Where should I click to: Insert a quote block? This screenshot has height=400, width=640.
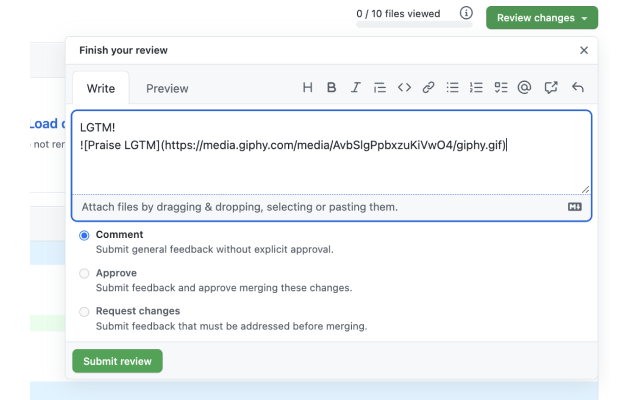379,88
